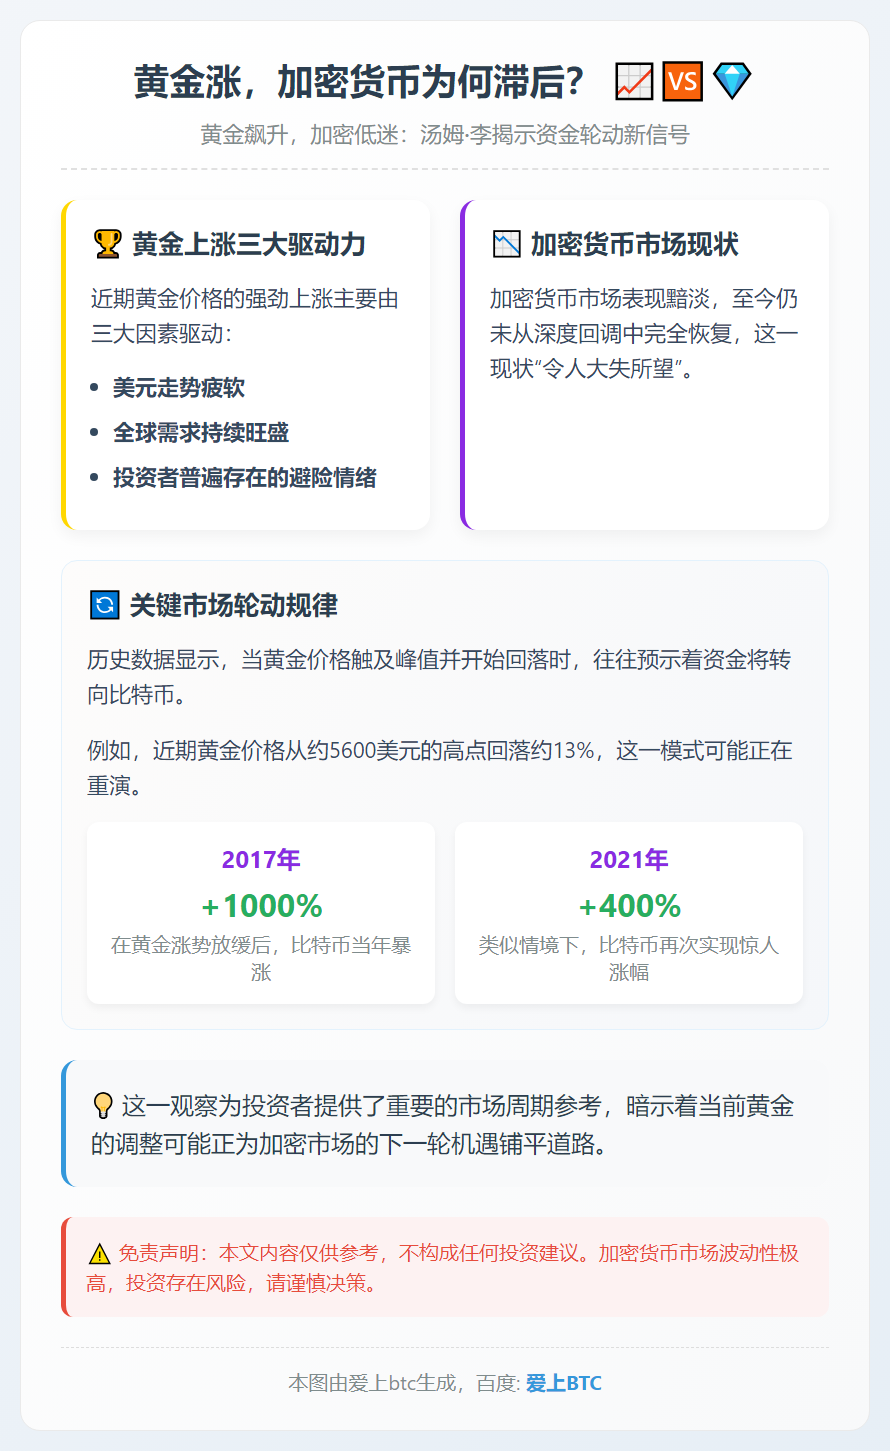Click caption 类似情境下，比特币再次实现惊人涨幅

tap(629, 958)
